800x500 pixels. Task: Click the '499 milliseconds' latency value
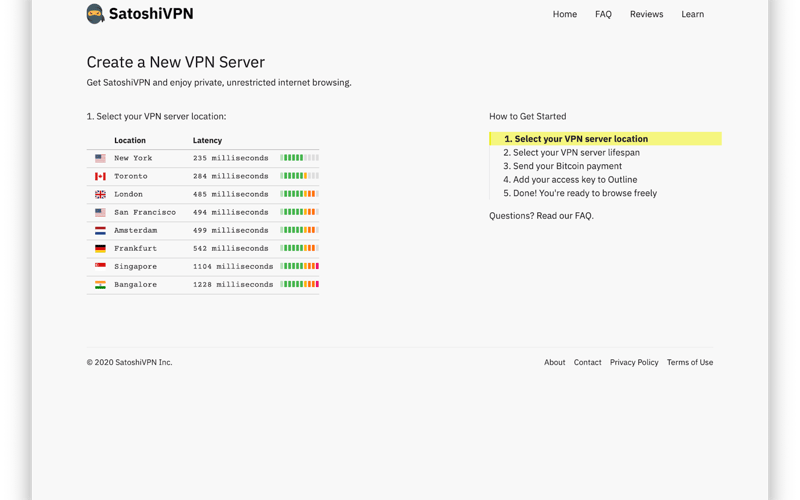(x=231, y=231)
